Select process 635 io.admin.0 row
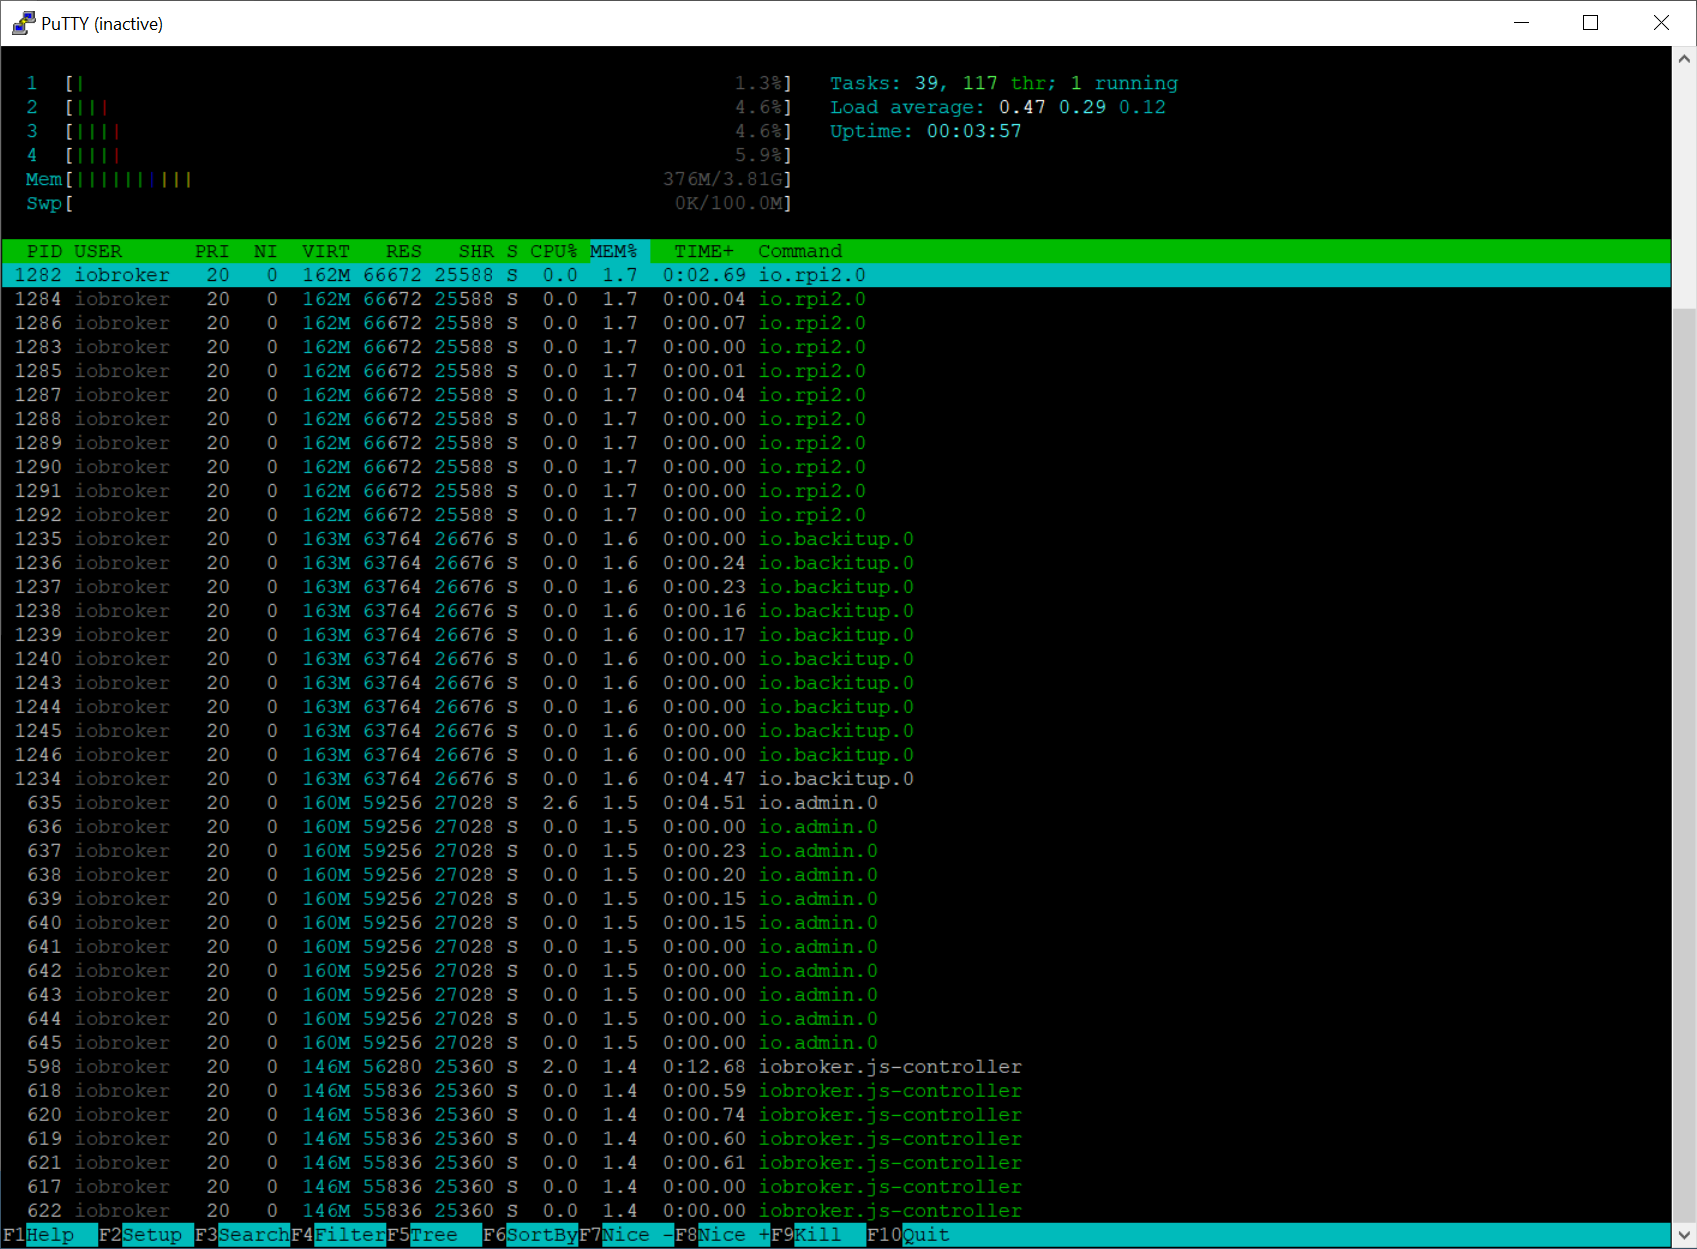 (x=836, y=803)
